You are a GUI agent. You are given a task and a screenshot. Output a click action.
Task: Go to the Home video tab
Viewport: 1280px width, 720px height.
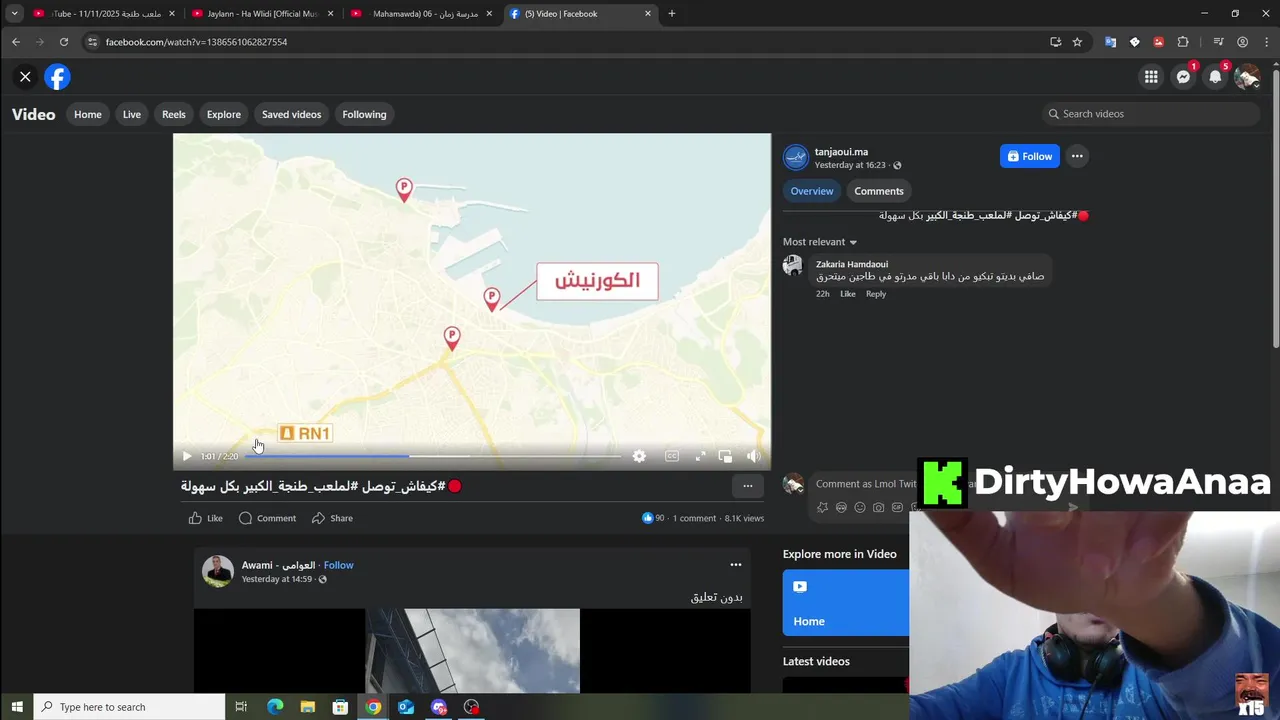88,114
